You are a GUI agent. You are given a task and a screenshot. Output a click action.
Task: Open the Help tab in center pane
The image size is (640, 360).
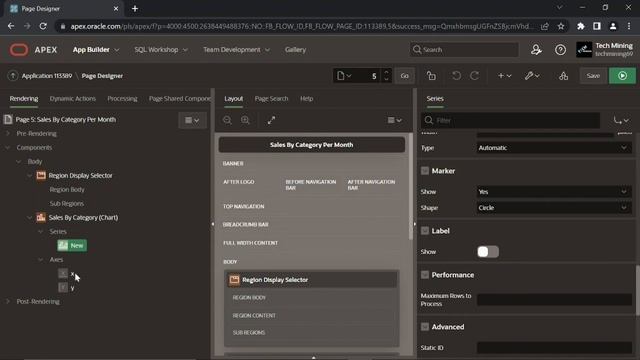click(x=307, y=98)
